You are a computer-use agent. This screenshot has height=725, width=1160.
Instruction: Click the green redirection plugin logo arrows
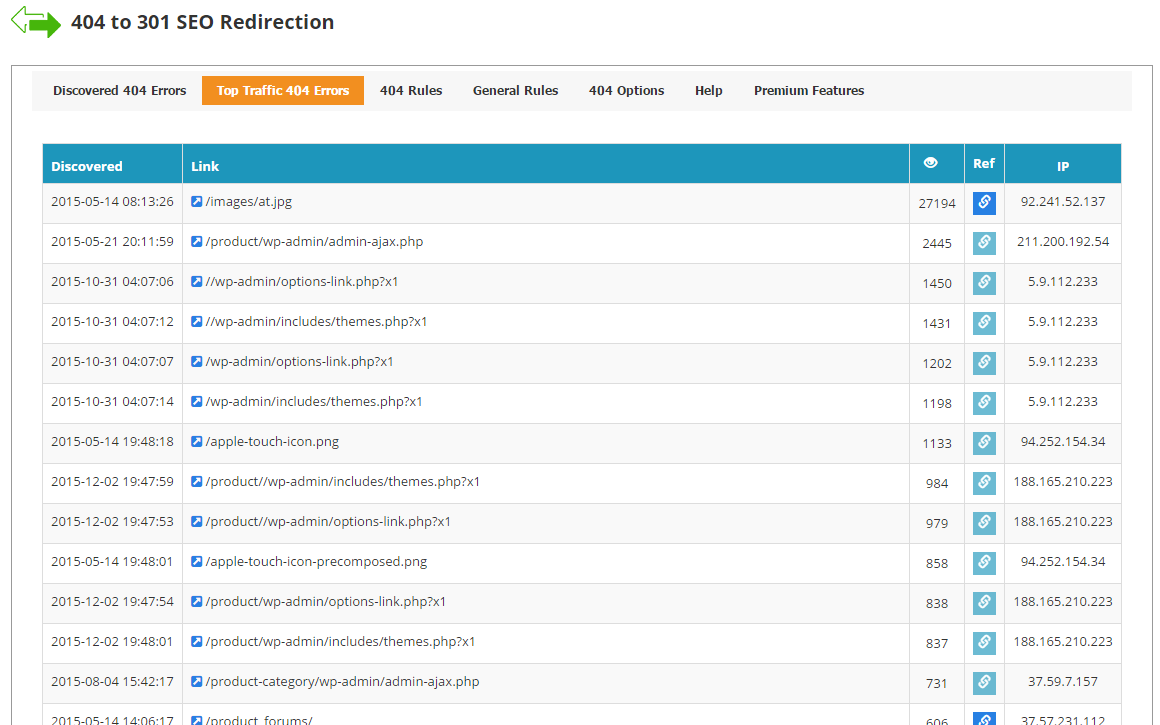[x=36, y=21]
